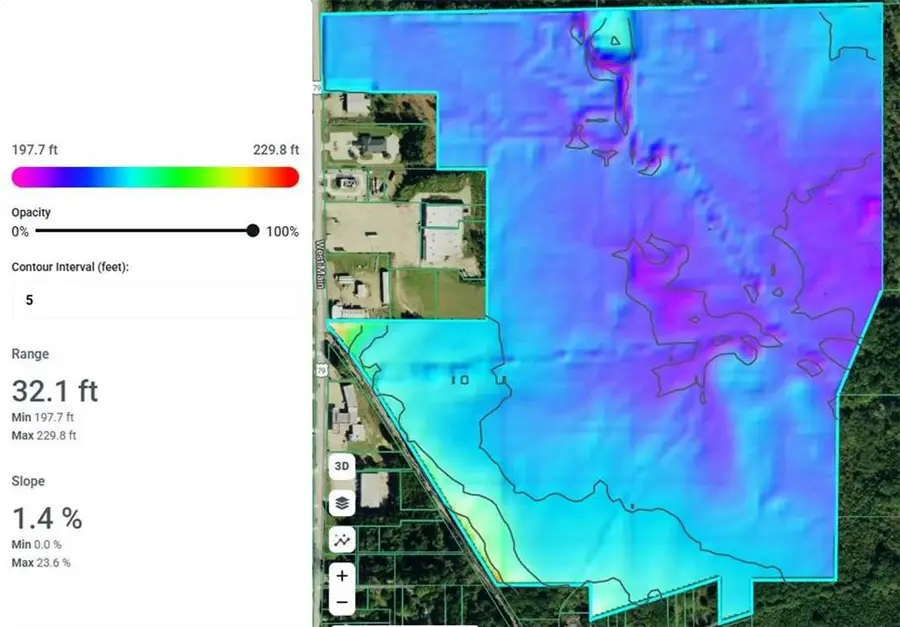This screenshot has height=627, width=900.
Task: Click the middle of the opacity slider track
Action: point(145,231)
